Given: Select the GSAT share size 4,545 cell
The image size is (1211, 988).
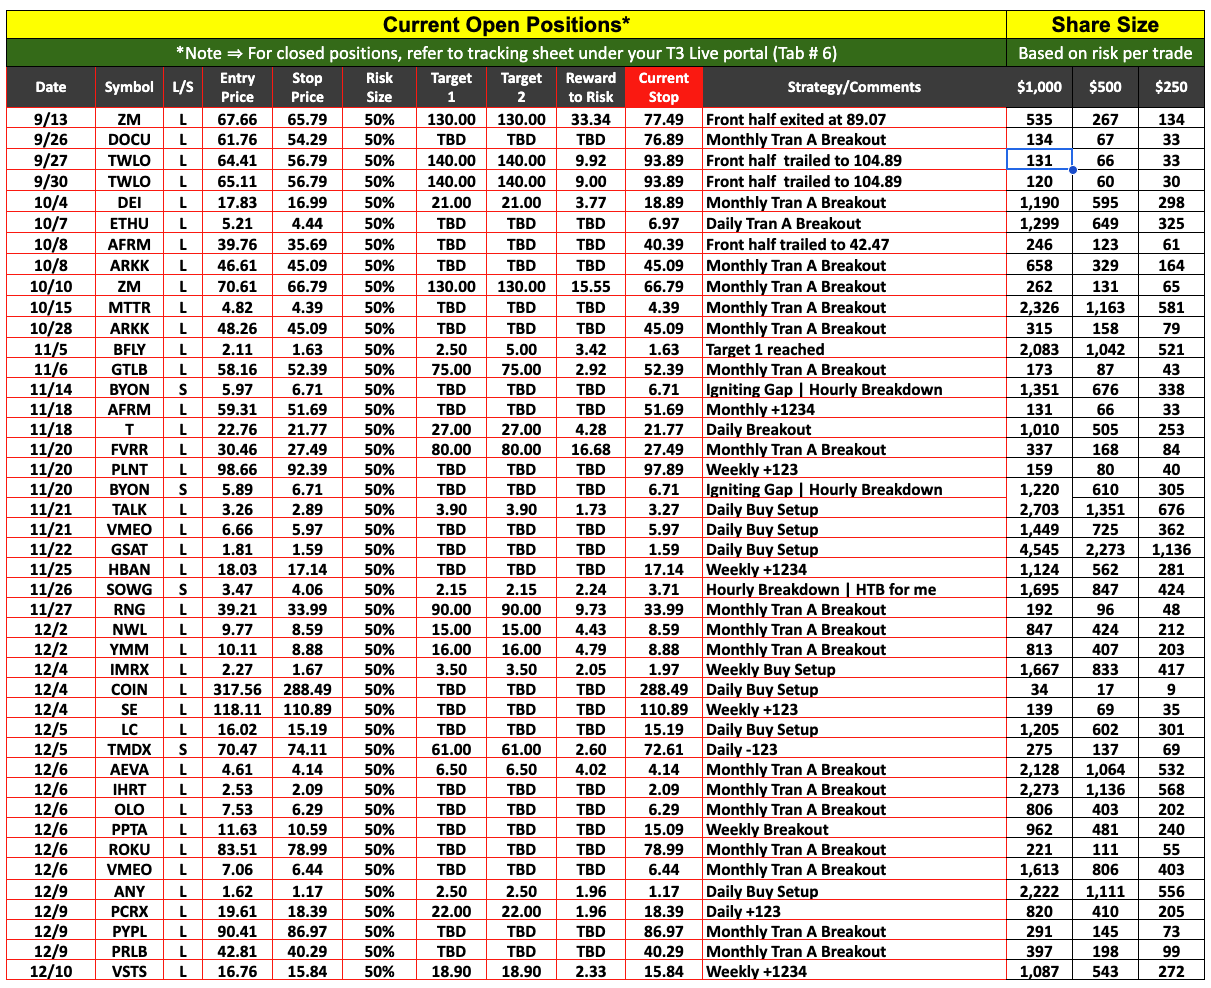Looking at the screenshot, I should [x=1039, y=550].
